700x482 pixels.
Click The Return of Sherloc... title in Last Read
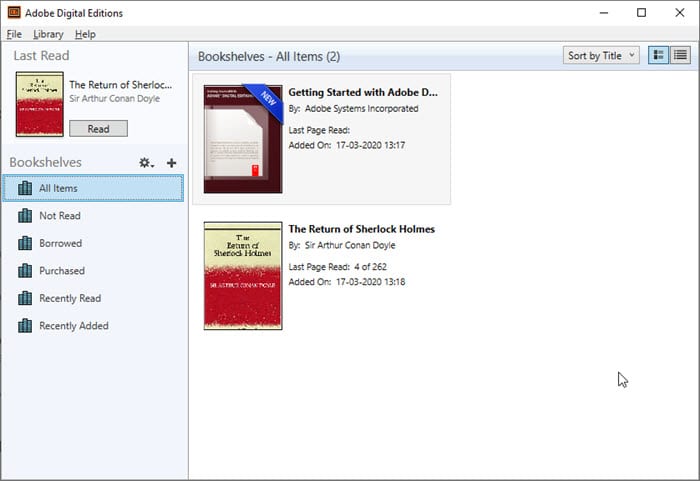121,85
